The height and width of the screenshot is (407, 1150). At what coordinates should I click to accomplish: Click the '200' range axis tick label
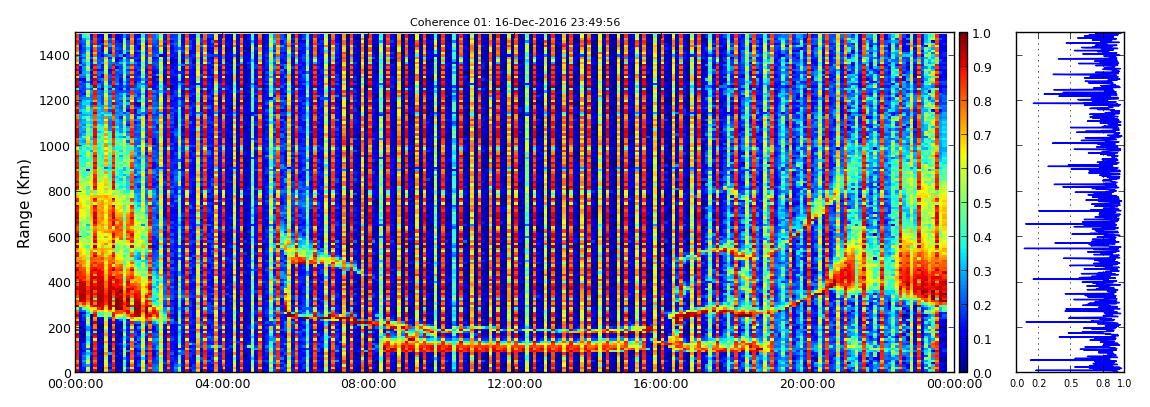click(x=57, y=328)
